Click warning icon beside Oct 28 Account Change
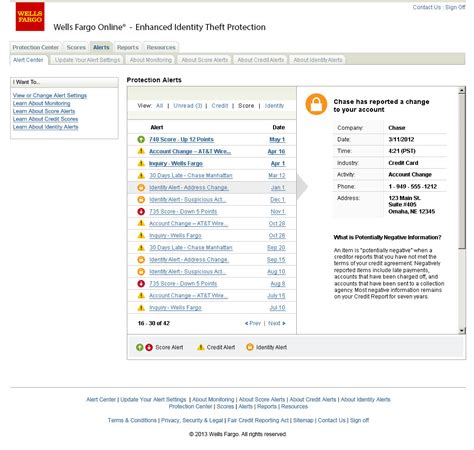Screen dimensions: 474x450 [141, 223]
